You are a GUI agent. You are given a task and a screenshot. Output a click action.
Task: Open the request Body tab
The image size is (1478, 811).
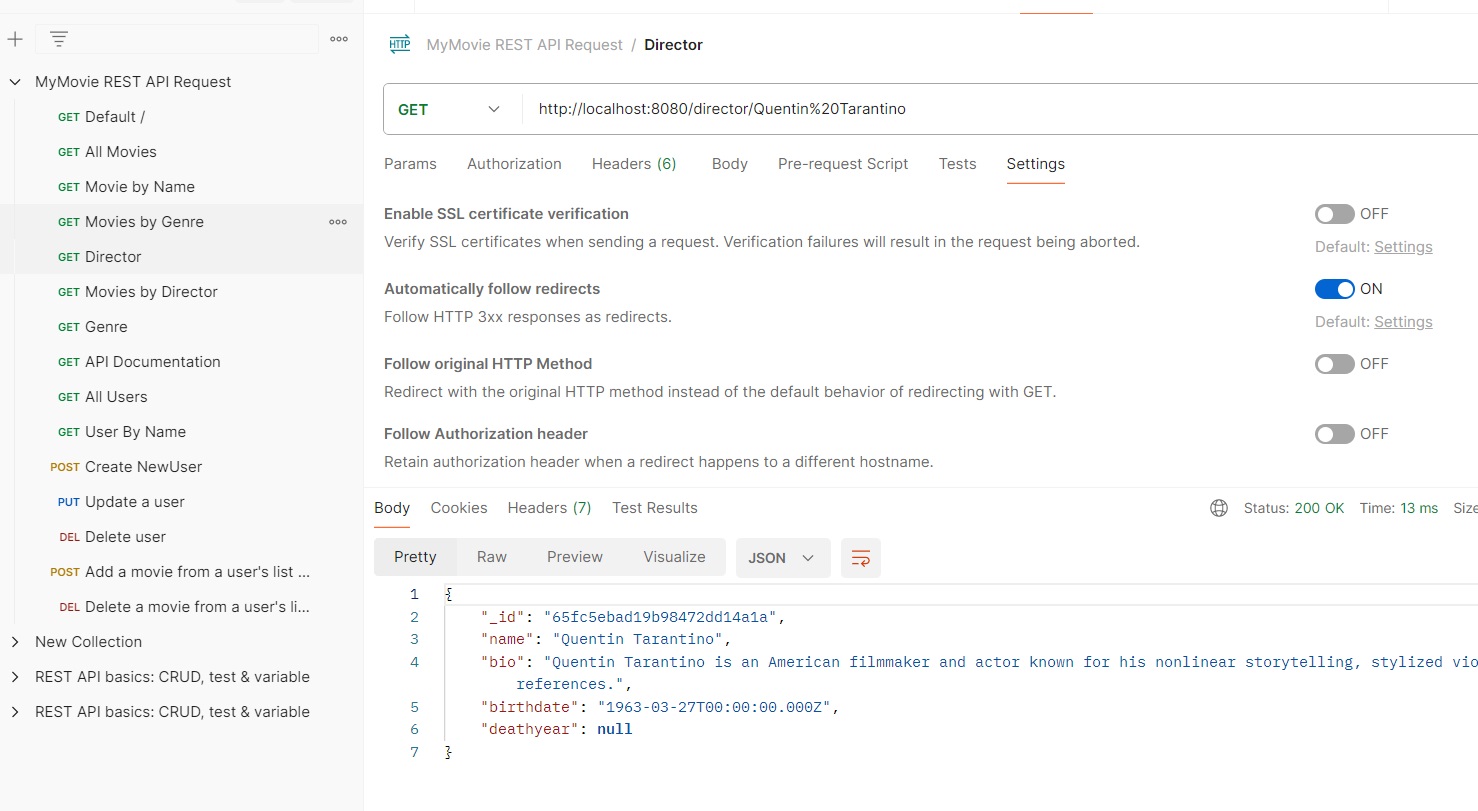pyautogui.click(x=729, y=164)
